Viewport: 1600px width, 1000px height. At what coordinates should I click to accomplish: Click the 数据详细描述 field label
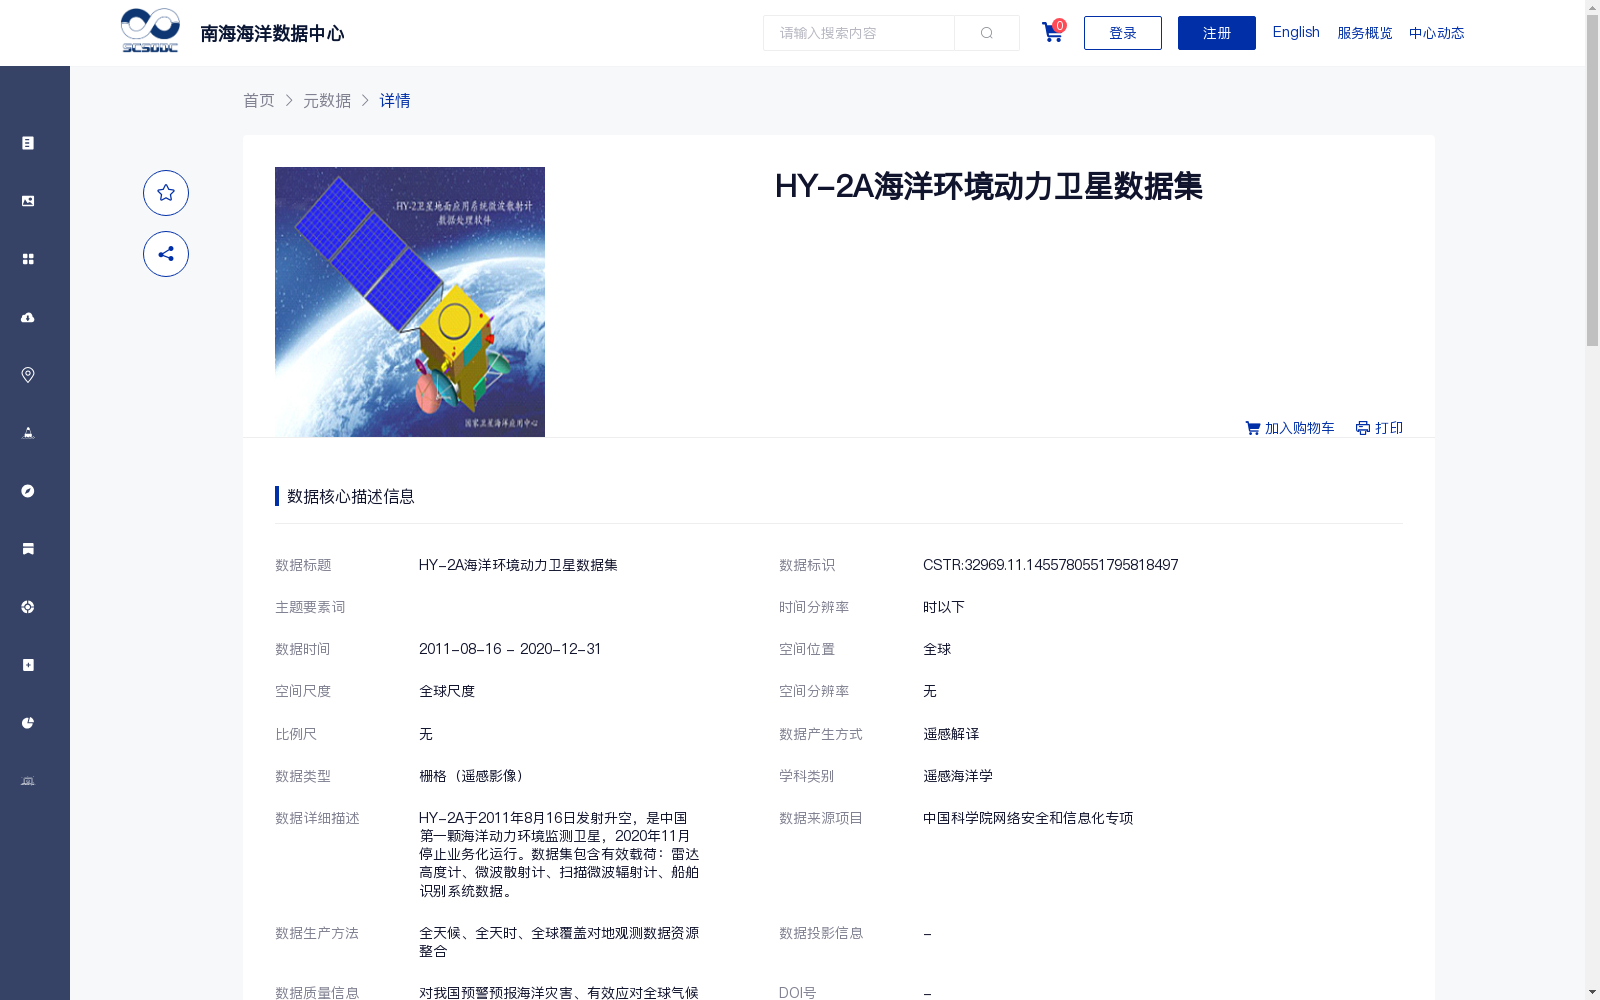[x=317, y=818]
